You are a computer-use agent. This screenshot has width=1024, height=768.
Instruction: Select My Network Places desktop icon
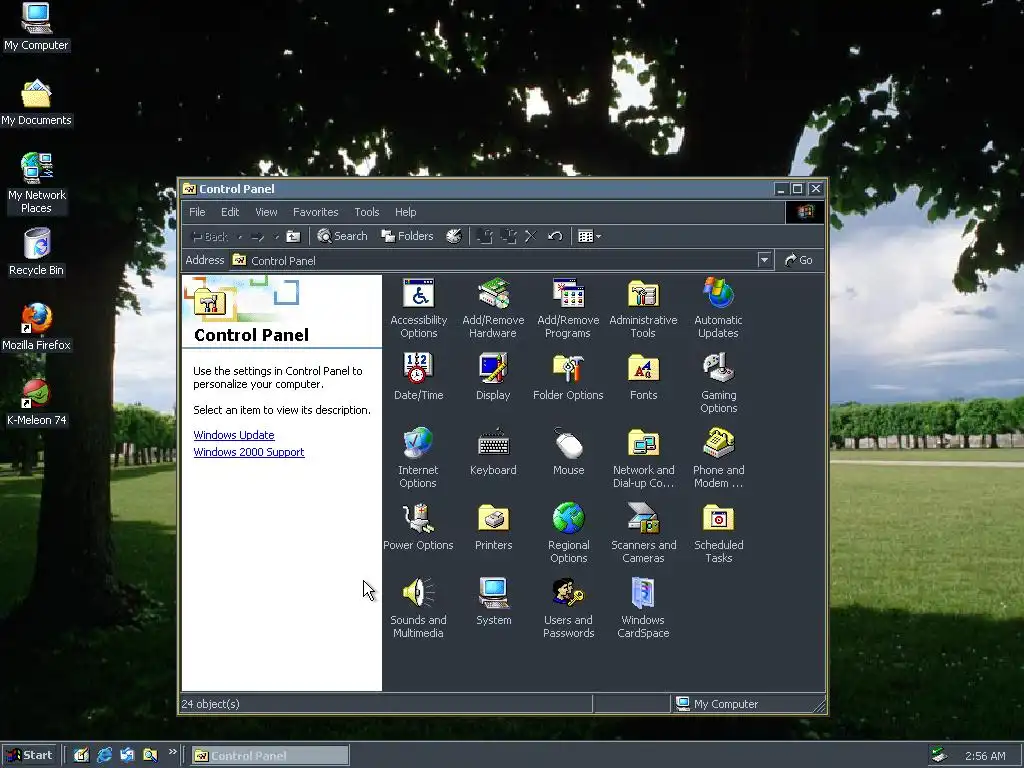pyautogui.click(x=36, y=183)
